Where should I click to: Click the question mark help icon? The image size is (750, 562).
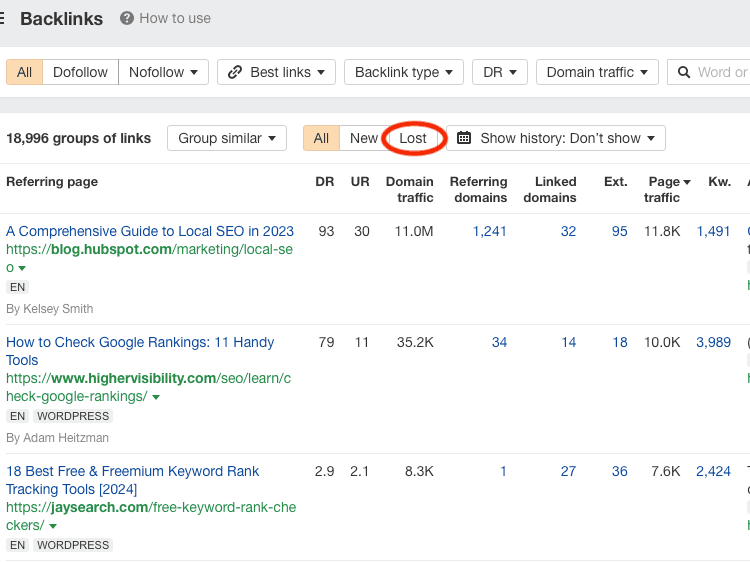click(127, 18)
